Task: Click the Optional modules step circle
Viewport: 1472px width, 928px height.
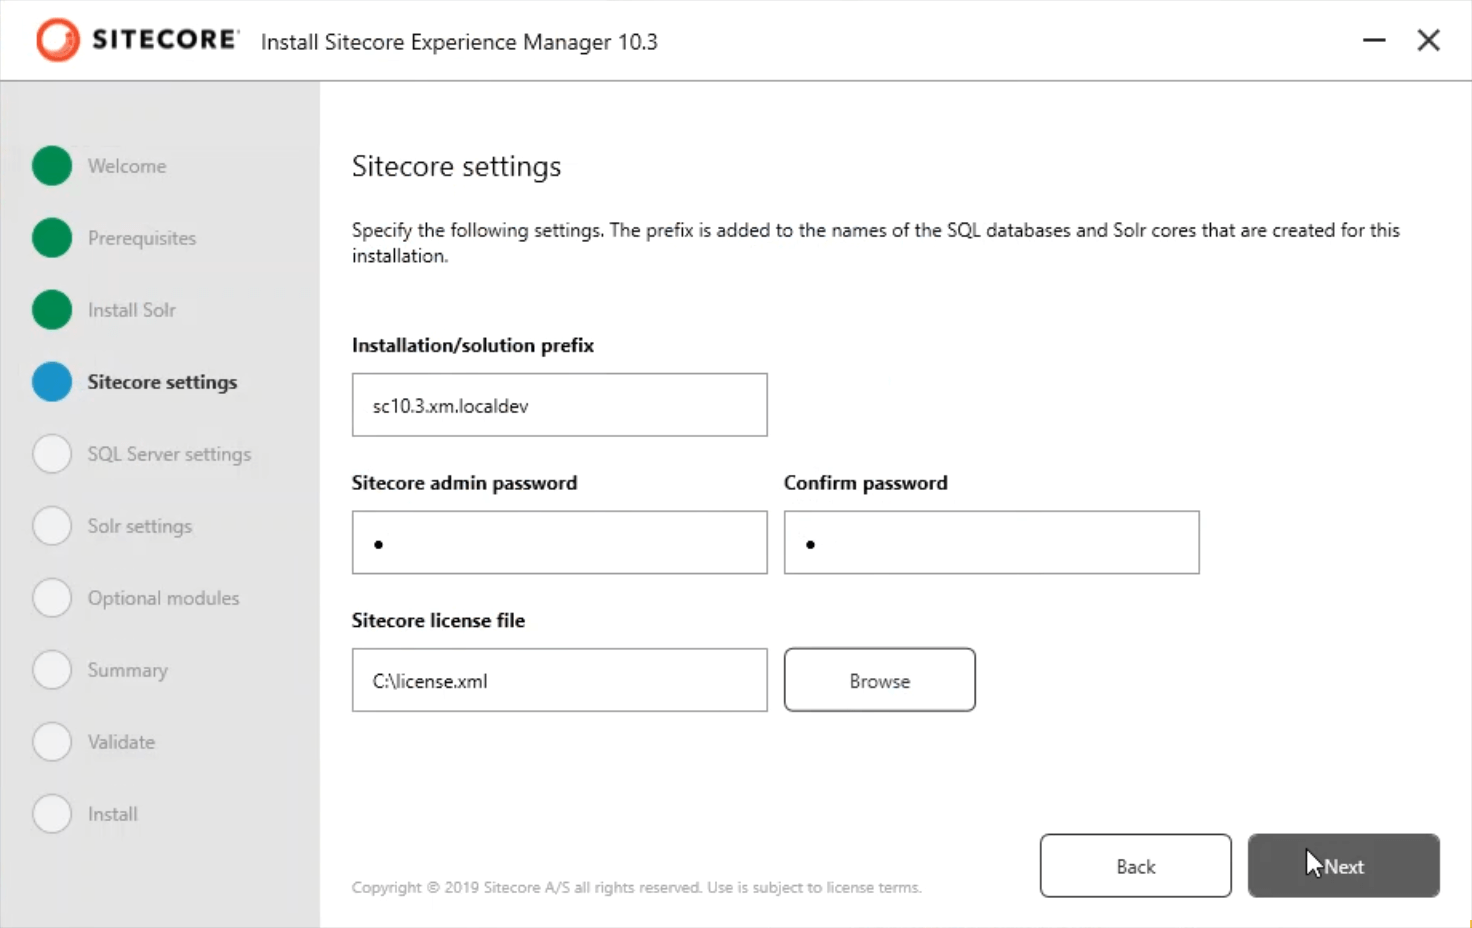Action: [x=52, y=598]
